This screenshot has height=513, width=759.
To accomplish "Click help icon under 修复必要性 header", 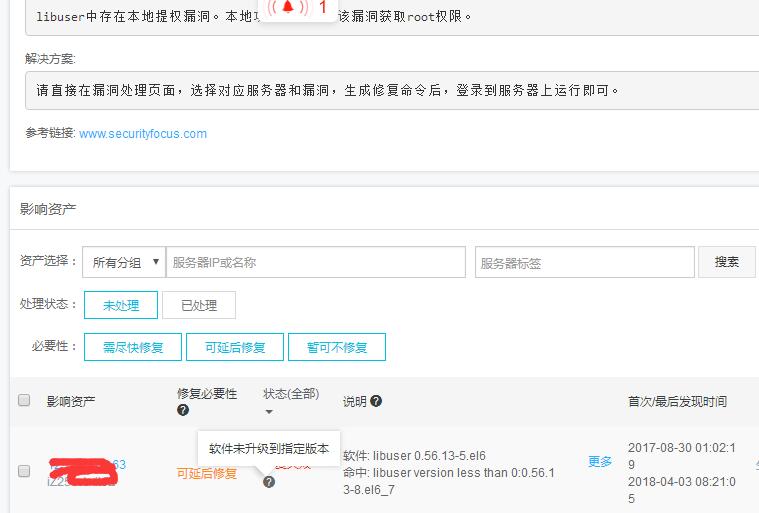I will tap(183, 410).
